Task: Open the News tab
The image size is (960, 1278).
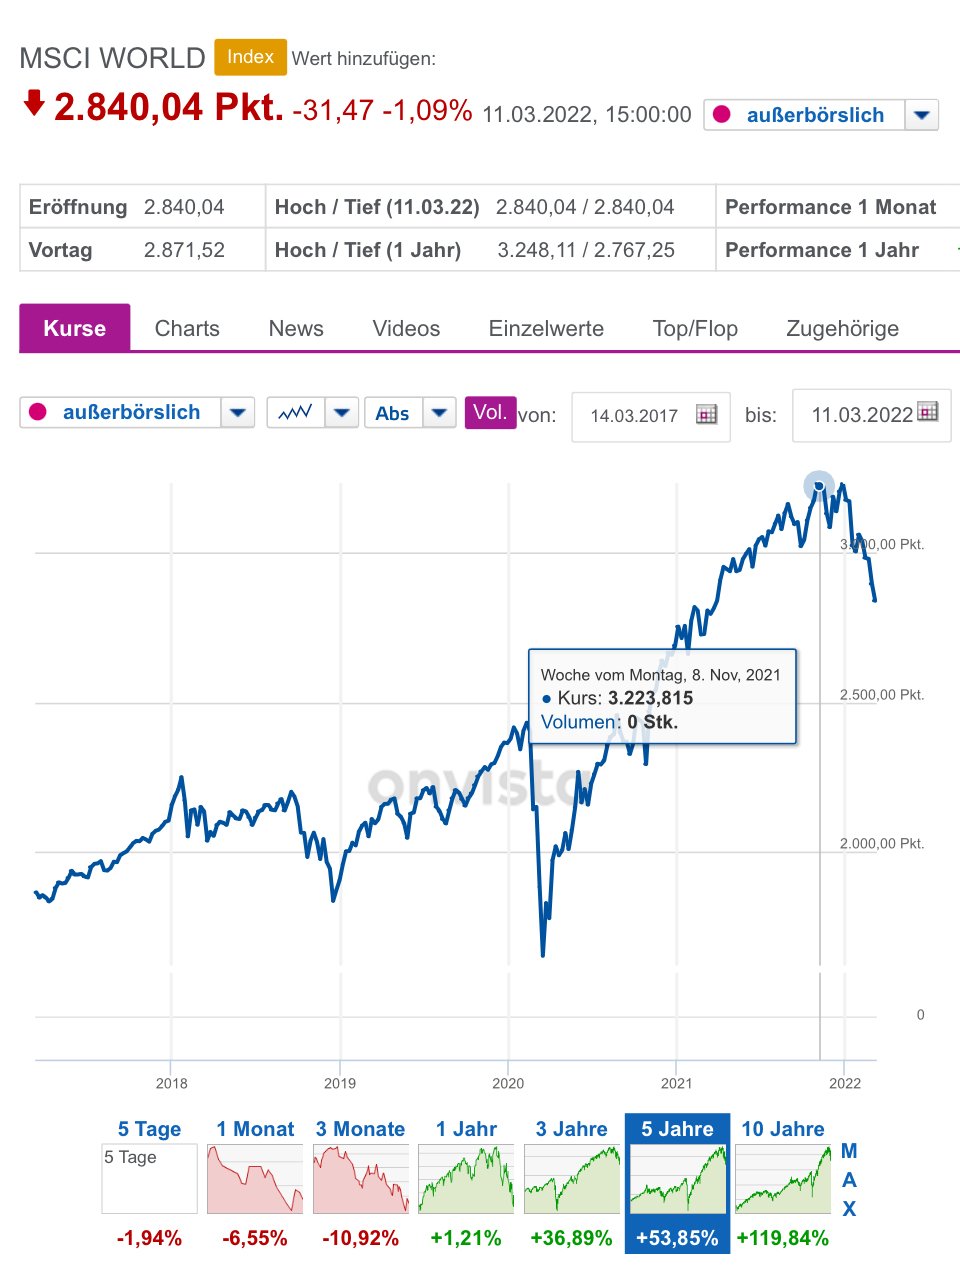Action: [x=296, y=328]
